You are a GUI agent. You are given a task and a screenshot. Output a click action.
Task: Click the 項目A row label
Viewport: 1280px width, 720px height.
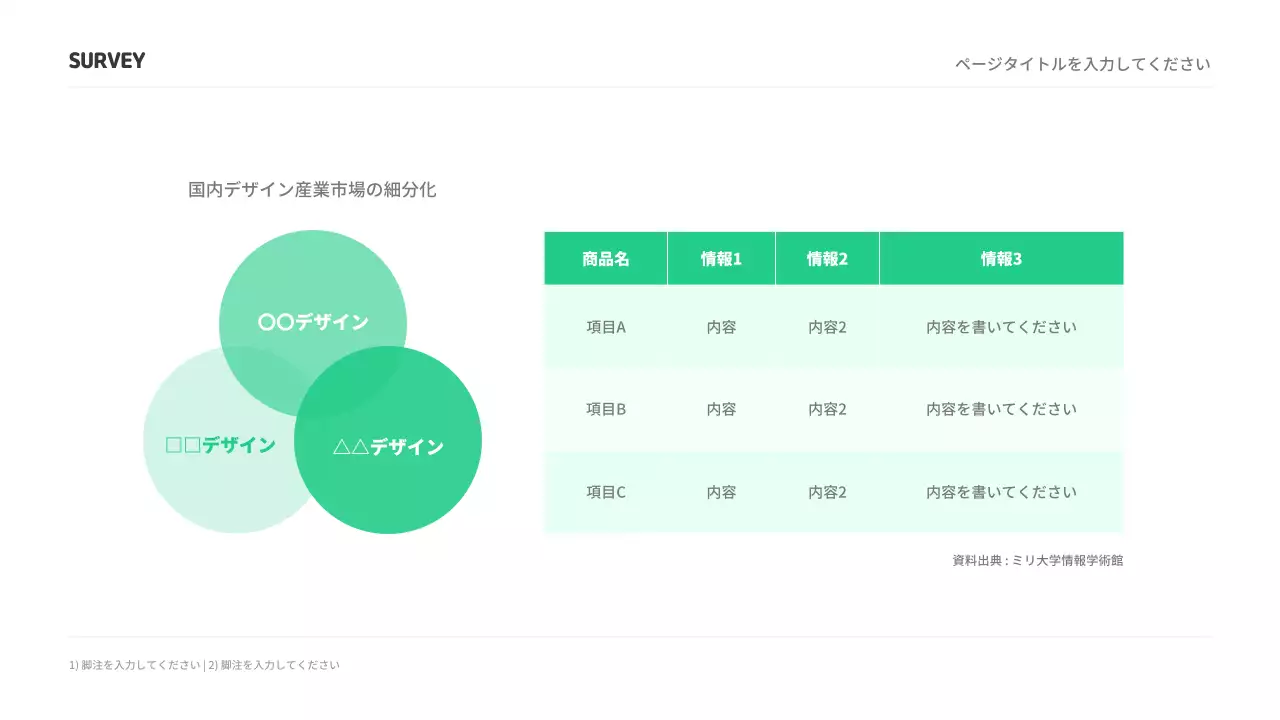tap(604, 326)
